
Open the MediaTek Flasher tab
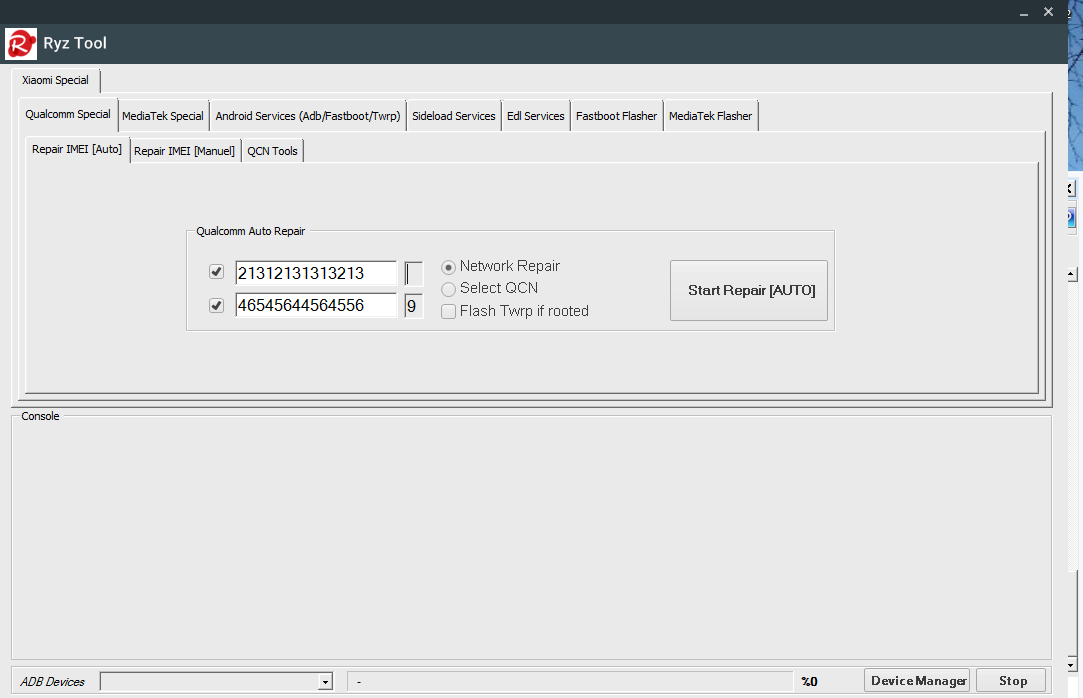(710, 116)
